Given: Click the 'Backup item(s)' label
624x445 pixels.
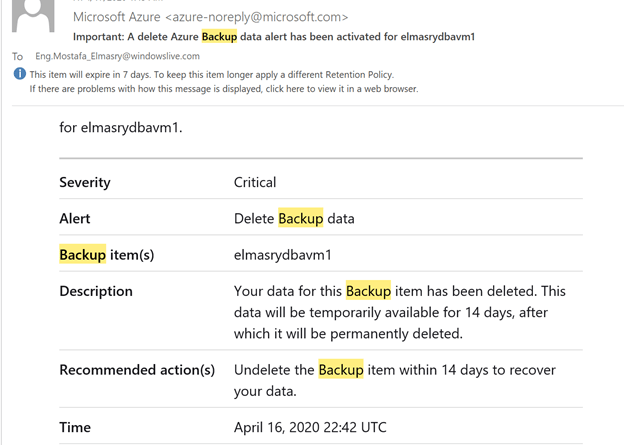Looking at the screenshot, I should [106, 255].
